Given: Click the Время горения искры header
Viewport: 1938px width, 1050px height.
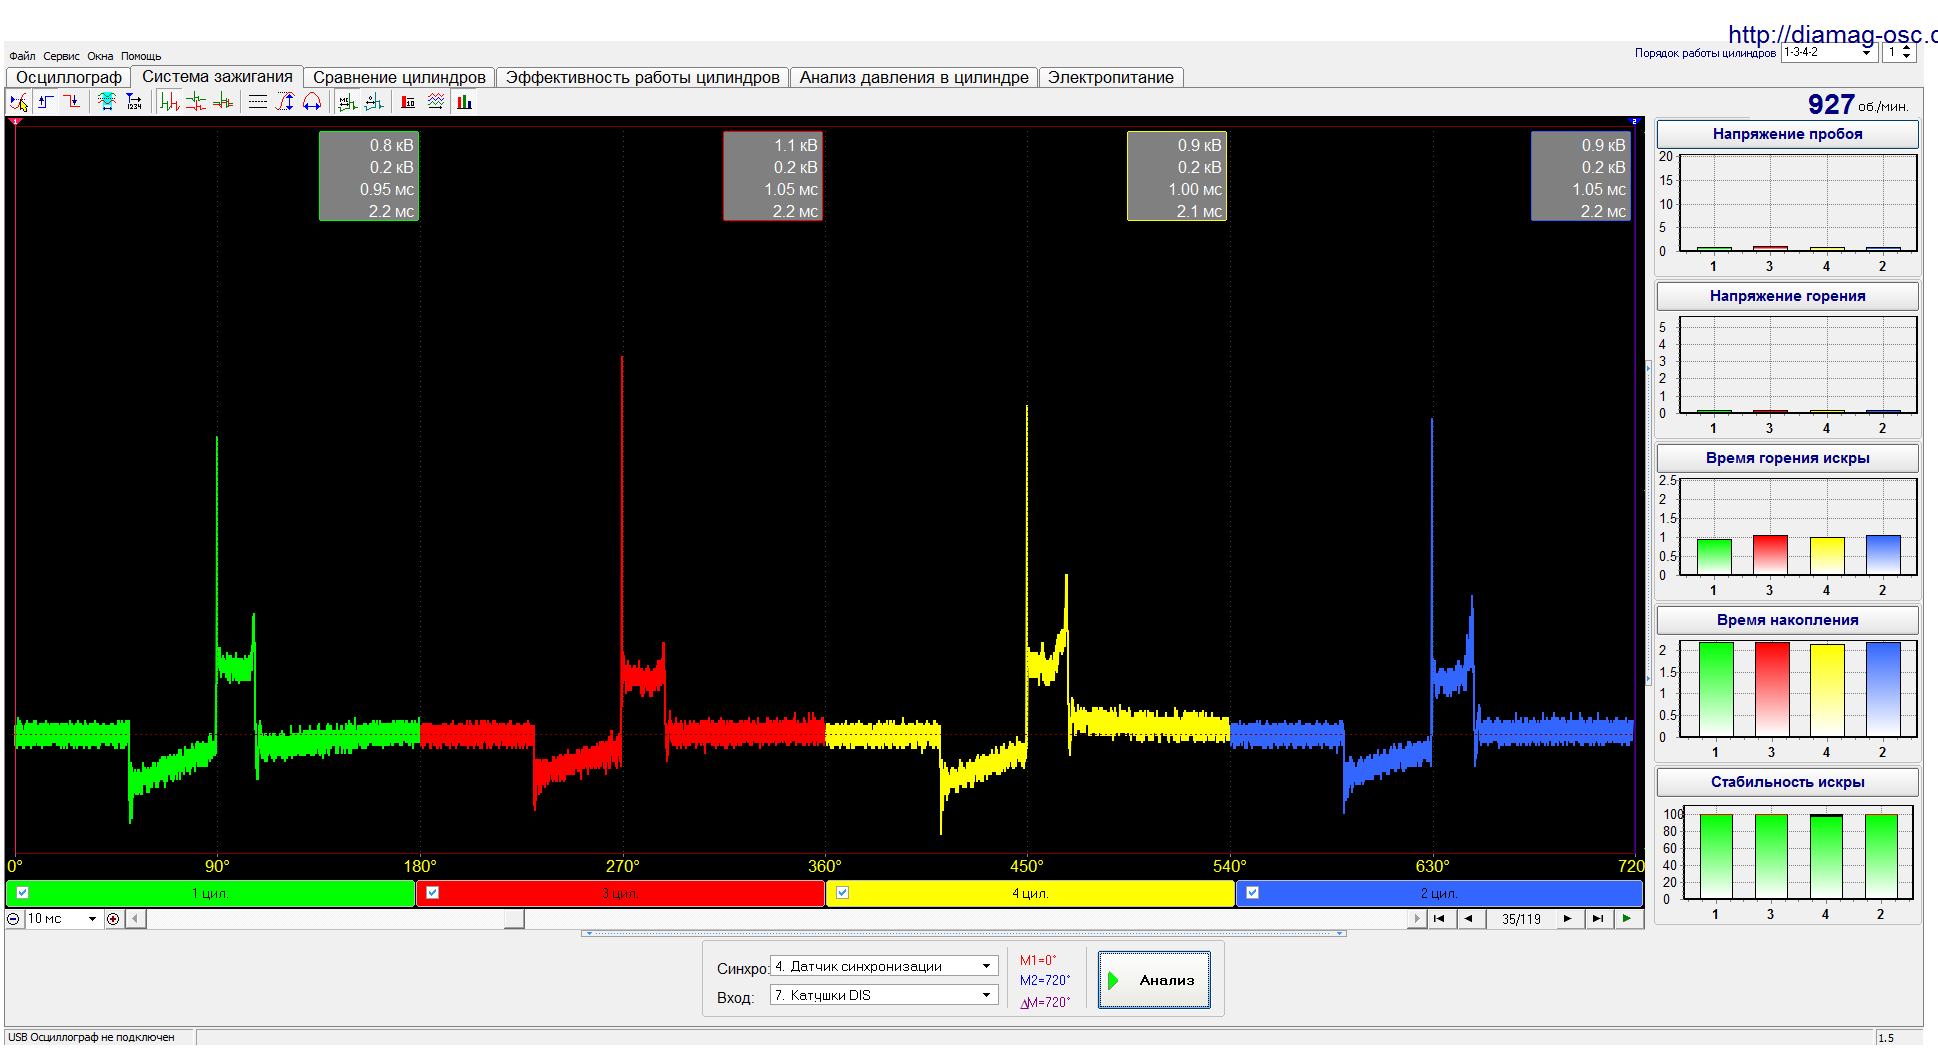Looking at the screenshot, I should [1787, 458].
